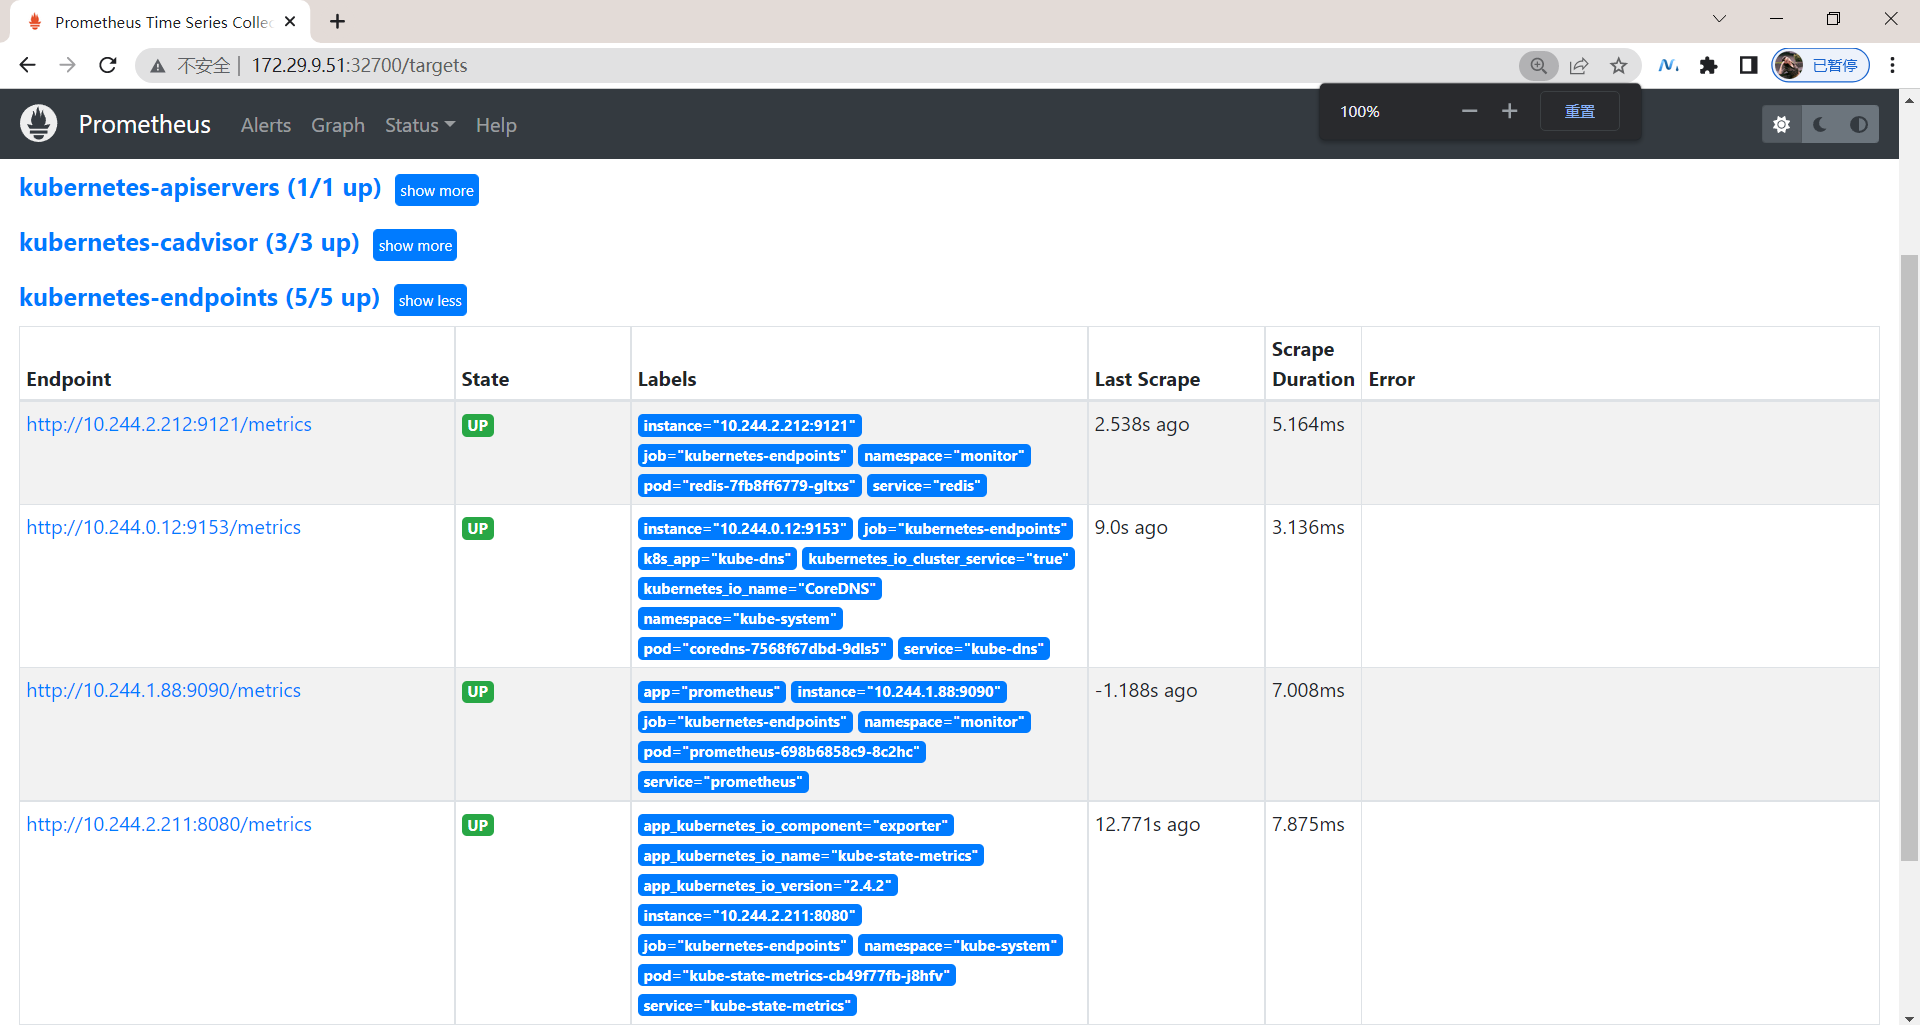Click the N extension icon in toolbar
Screen dimensions: 1920x1025
(1668, 65)
